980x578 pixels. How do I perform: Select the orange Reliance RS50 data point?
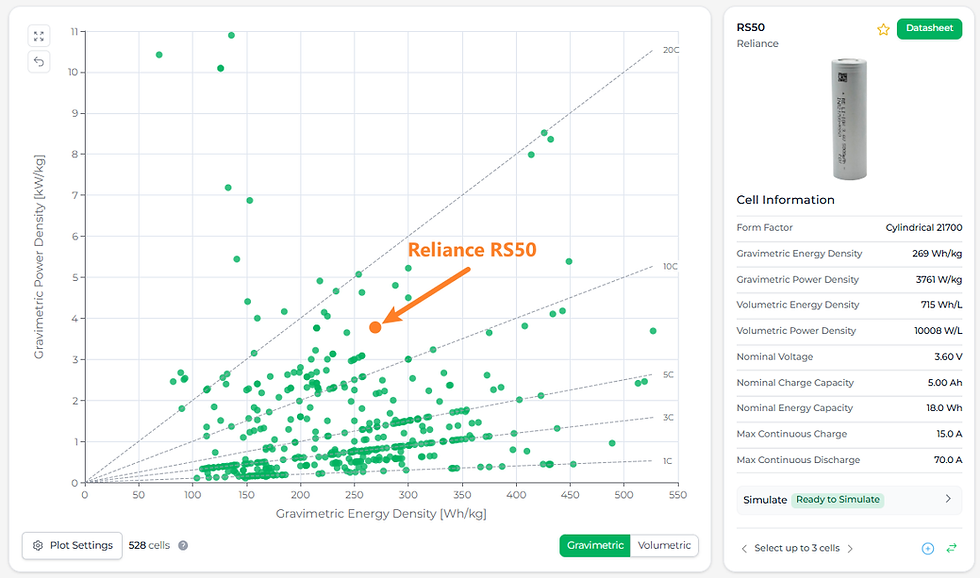(375, 327)
